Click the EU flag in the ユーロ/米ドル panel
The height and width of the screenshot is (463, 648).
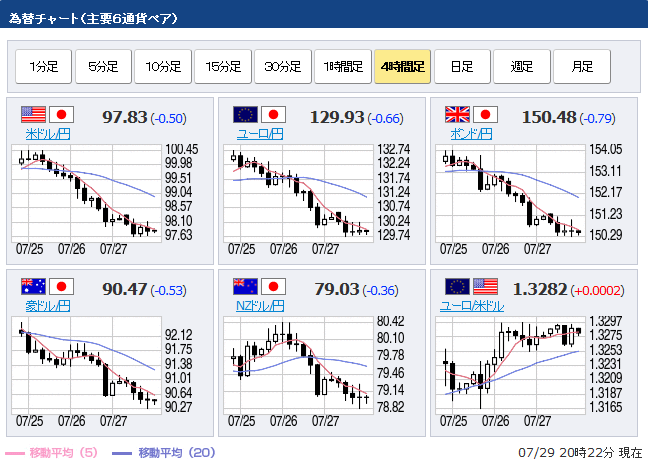coord(457,286)
